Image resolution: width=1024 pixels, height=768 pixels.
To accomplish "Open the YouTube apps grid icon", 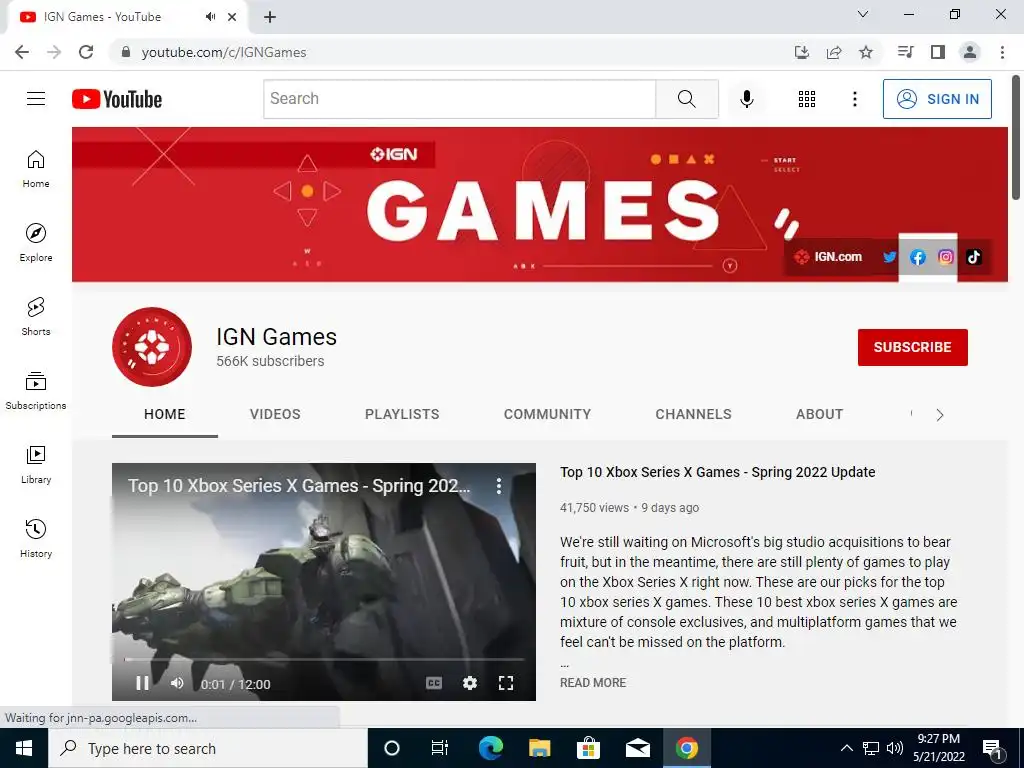I will (807, 99).
